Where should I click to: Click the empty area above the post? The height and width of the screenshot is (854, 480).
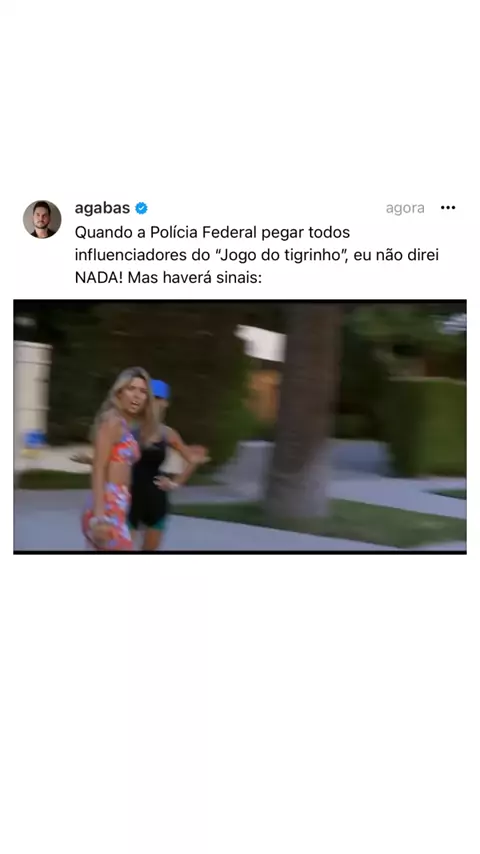coord(240,98)
